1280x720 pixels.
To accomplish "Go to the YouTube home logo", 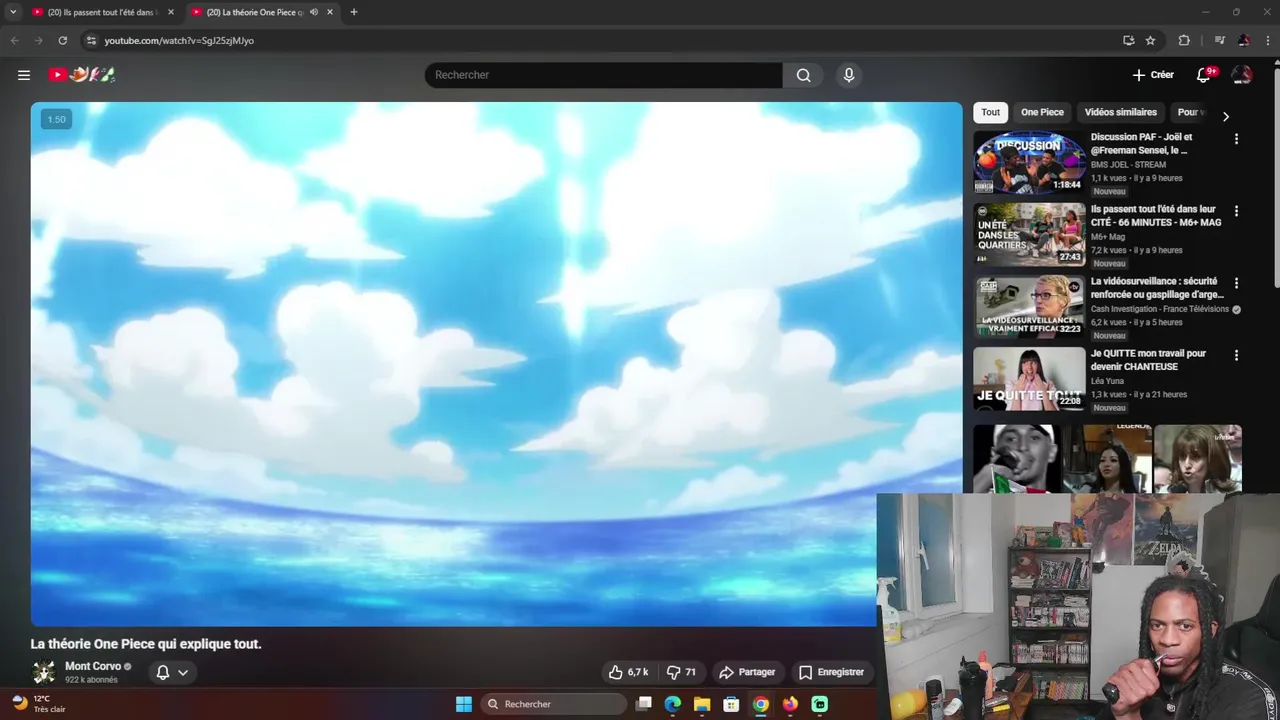I will pyautogui.click(x=82, y=75).
